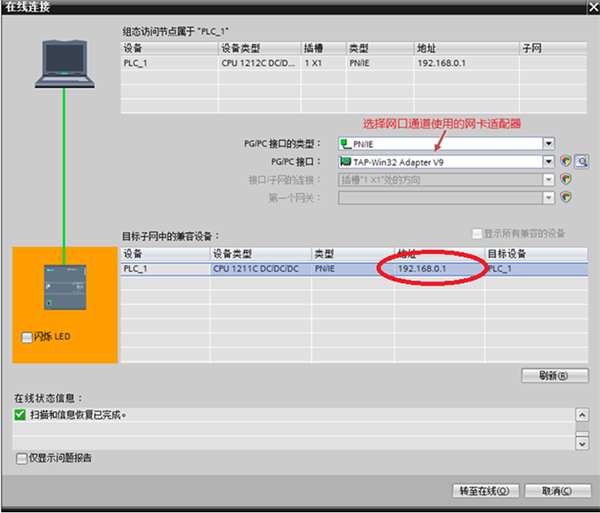Click the 转至在线(G) button

coord(485,491)
